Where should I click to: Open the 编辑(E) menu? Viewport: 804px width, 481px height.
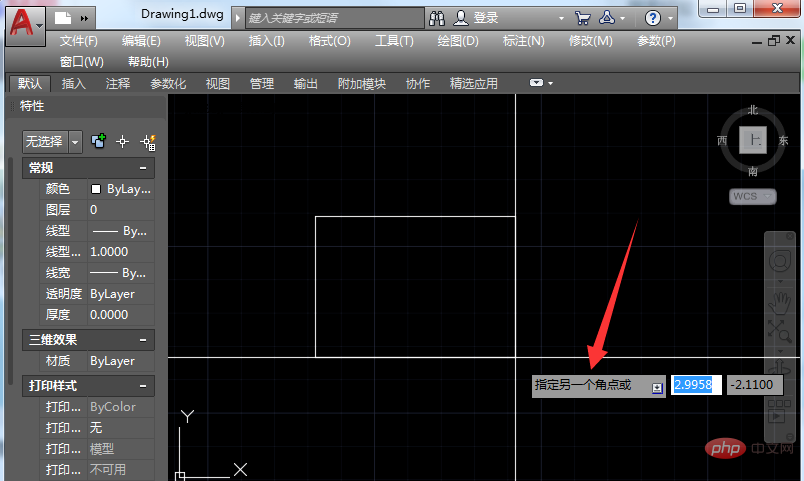tap(141, 41)
